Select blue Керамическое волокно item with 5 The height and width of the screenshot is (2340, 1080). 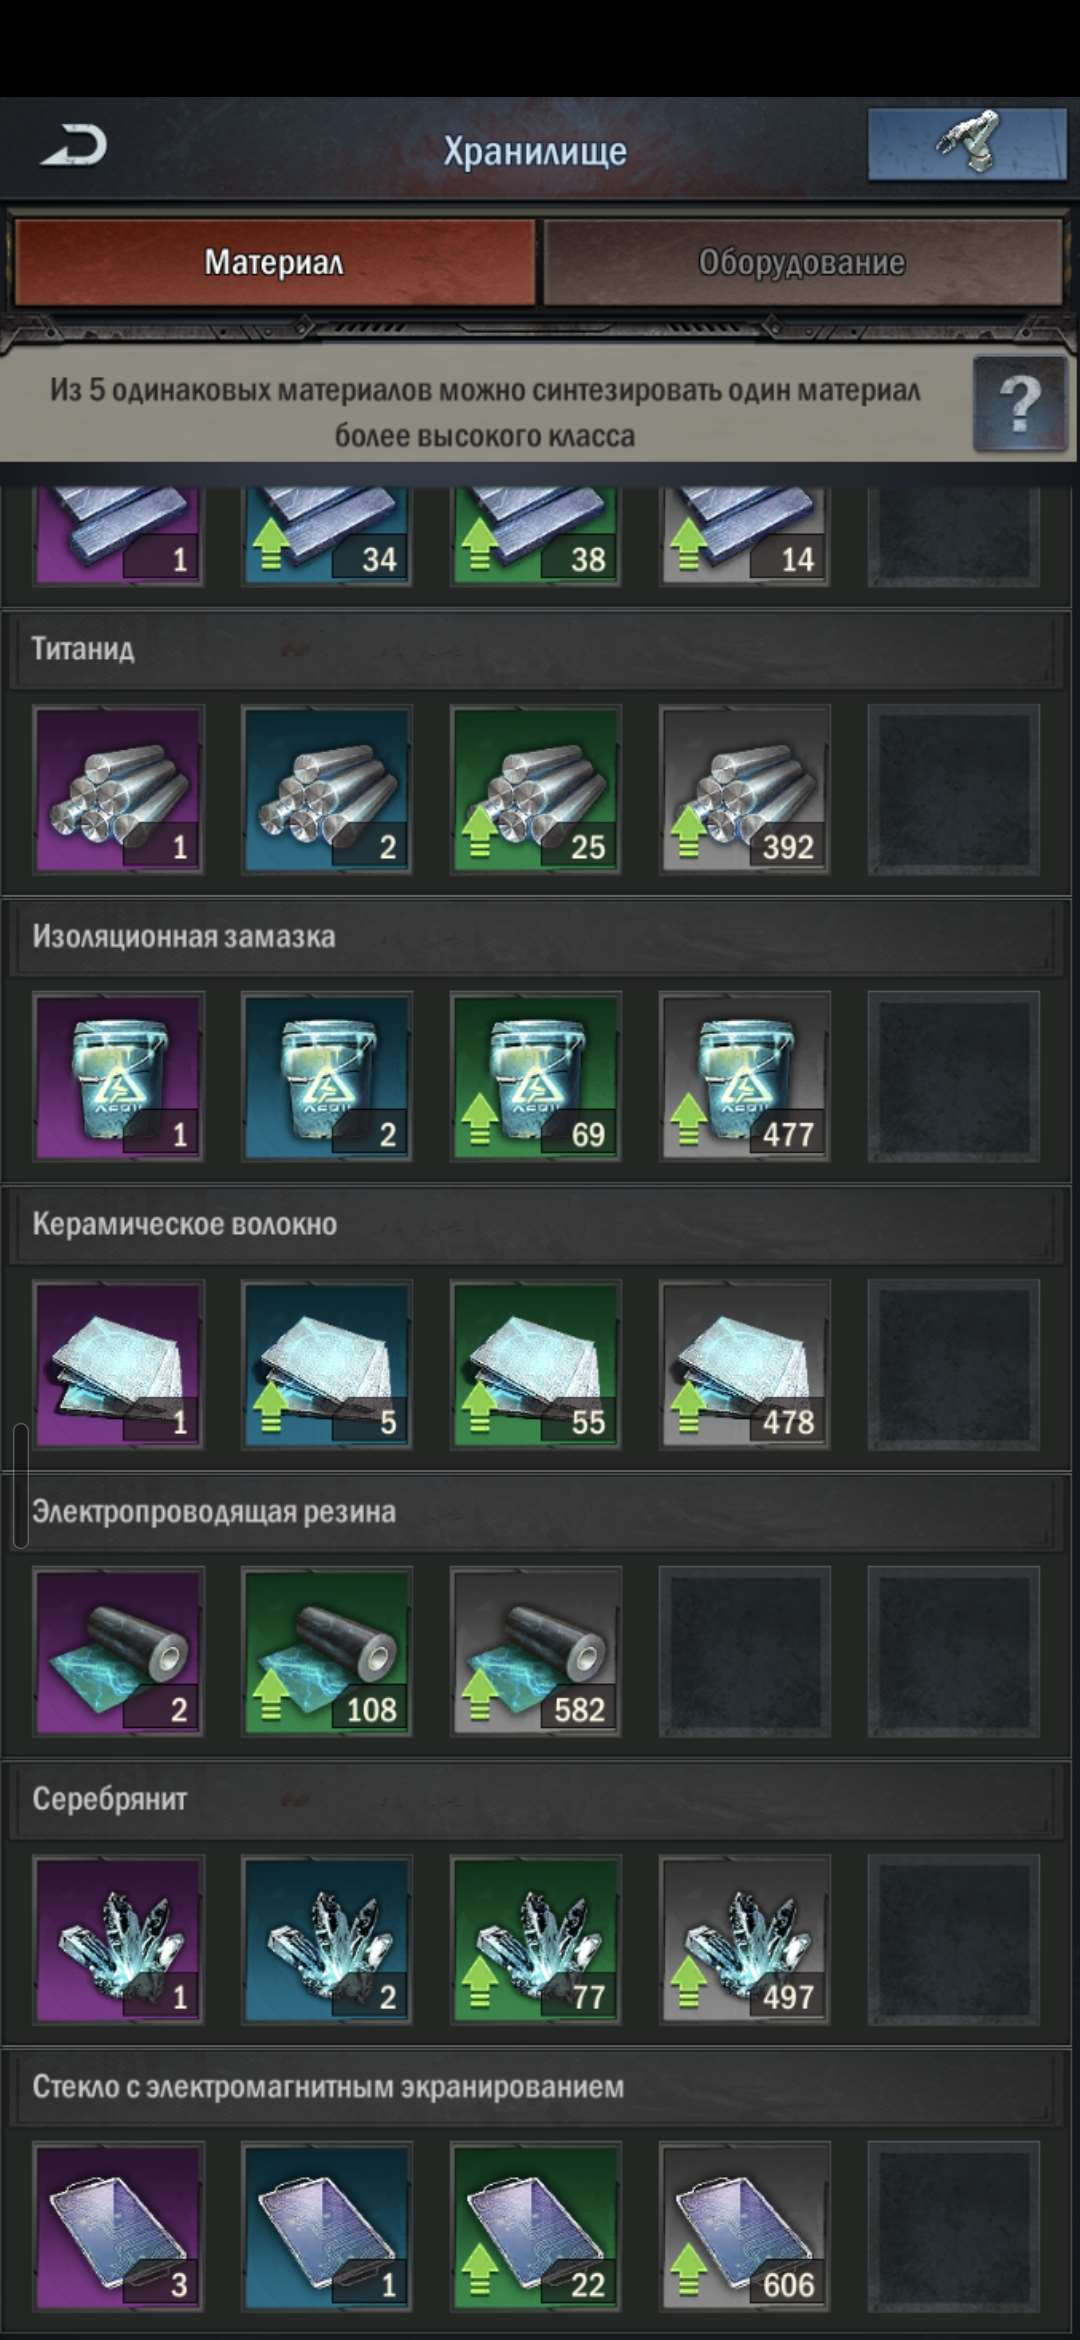327,1364
